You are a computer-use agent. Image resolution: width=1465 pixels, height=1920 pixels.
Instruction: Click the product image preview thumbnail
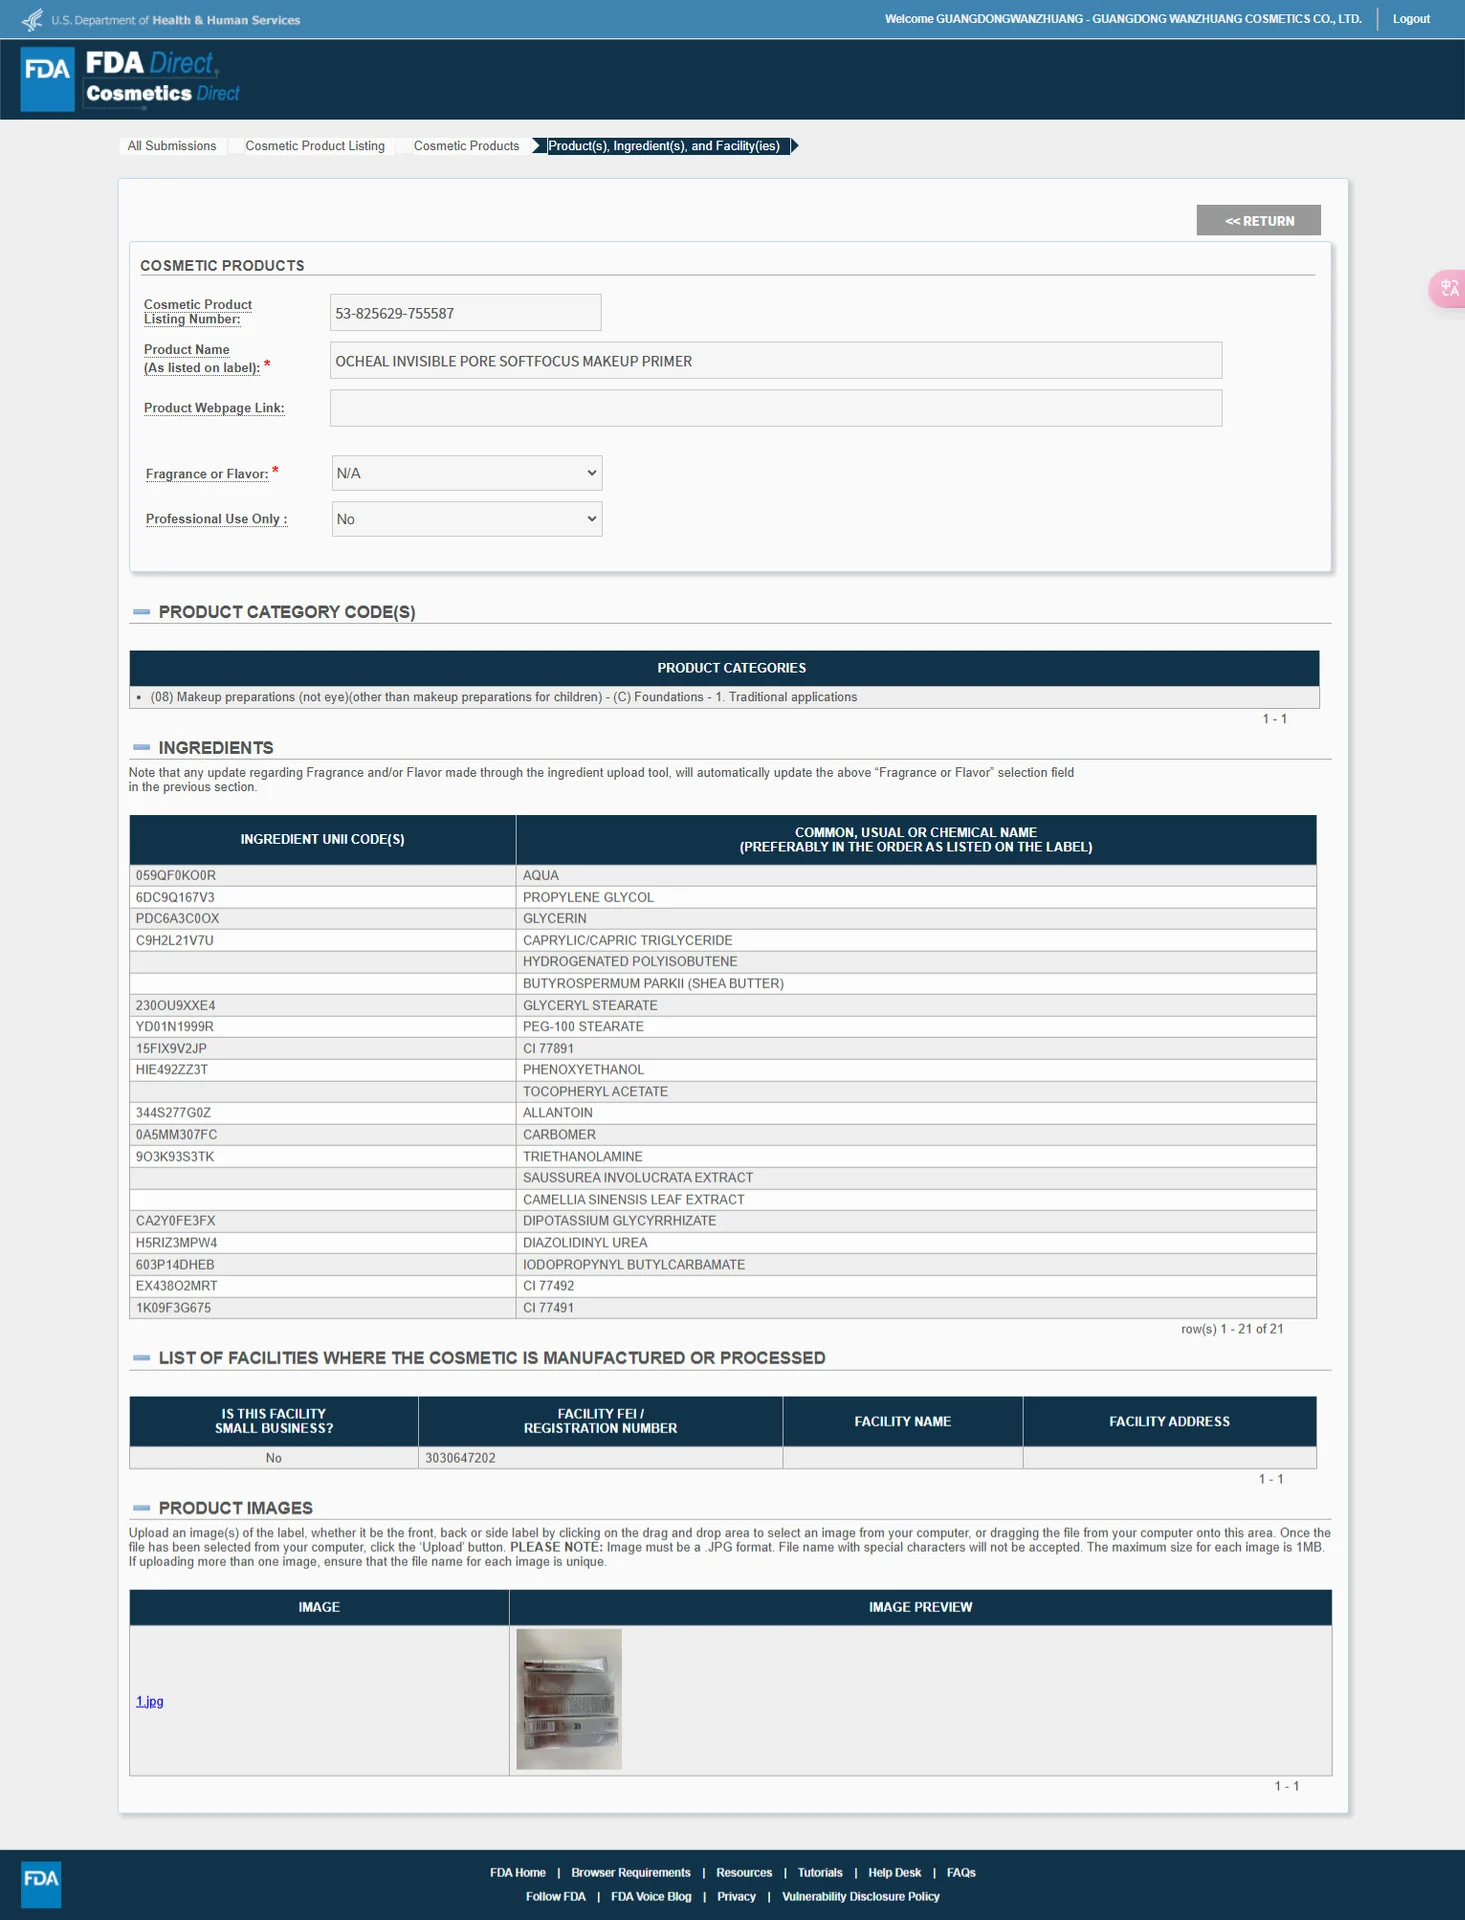[569, 1700]
